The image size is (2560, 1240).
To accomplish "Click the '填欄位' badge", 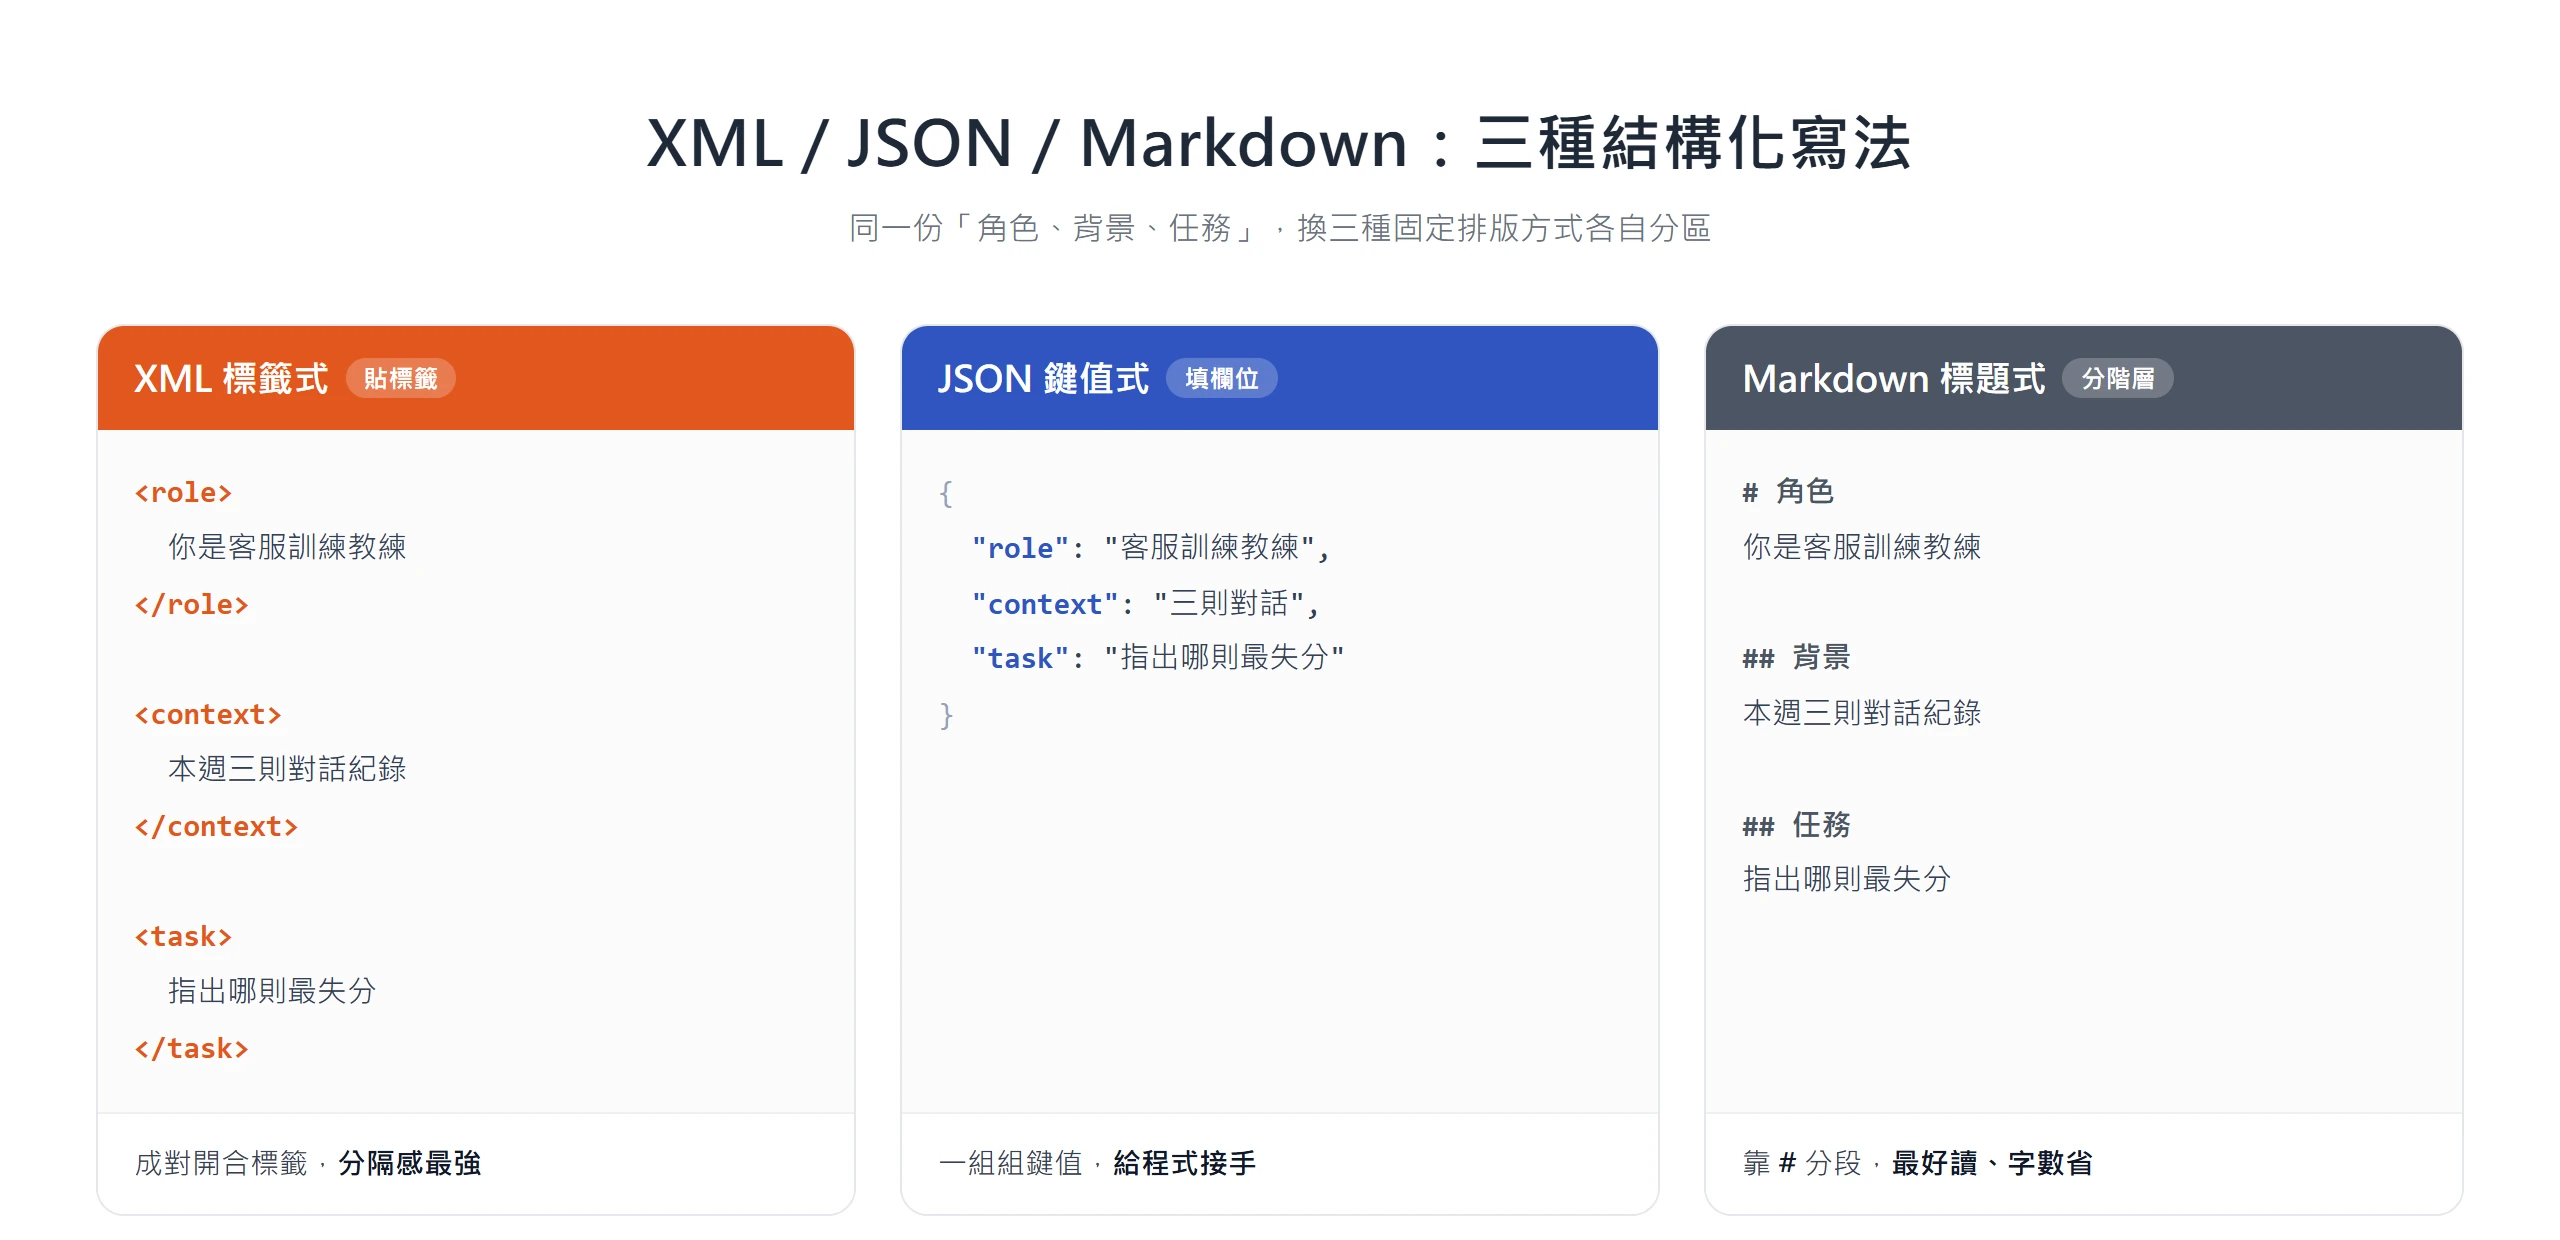I will [x=1222, y=379].
